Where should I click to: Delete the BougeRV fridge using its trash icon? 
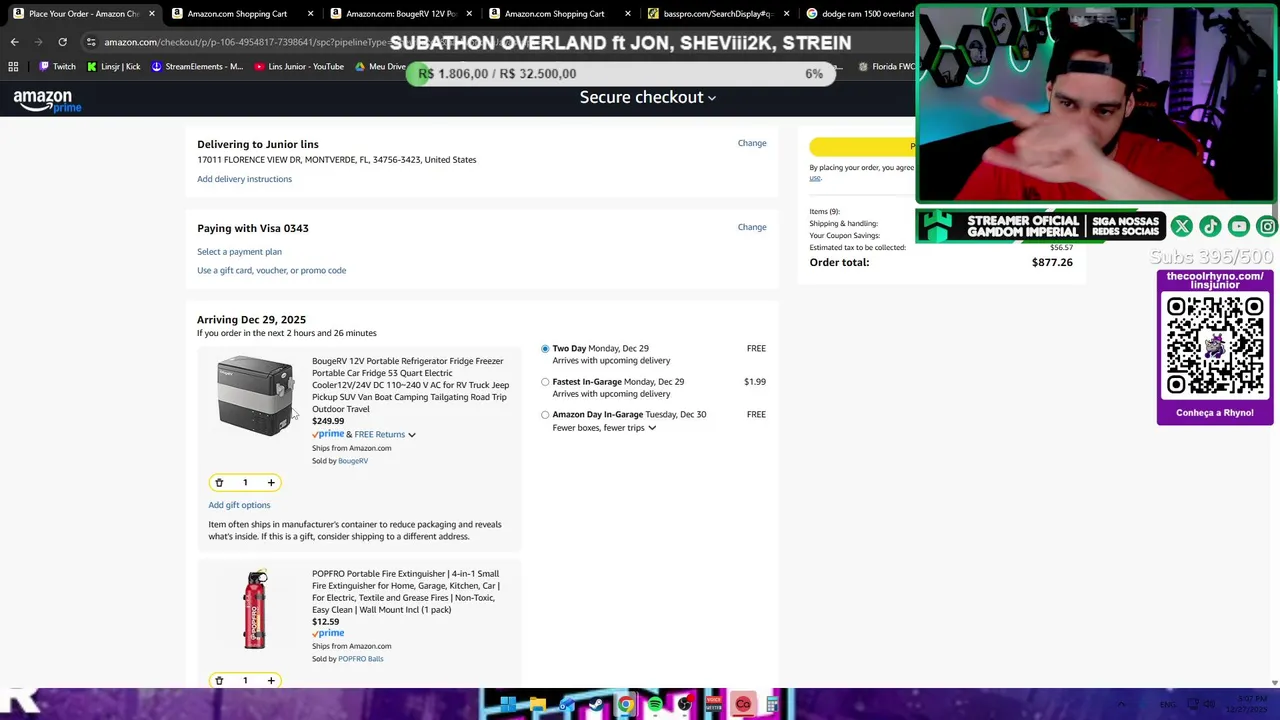pyautogui.click(x=219, y=483)
